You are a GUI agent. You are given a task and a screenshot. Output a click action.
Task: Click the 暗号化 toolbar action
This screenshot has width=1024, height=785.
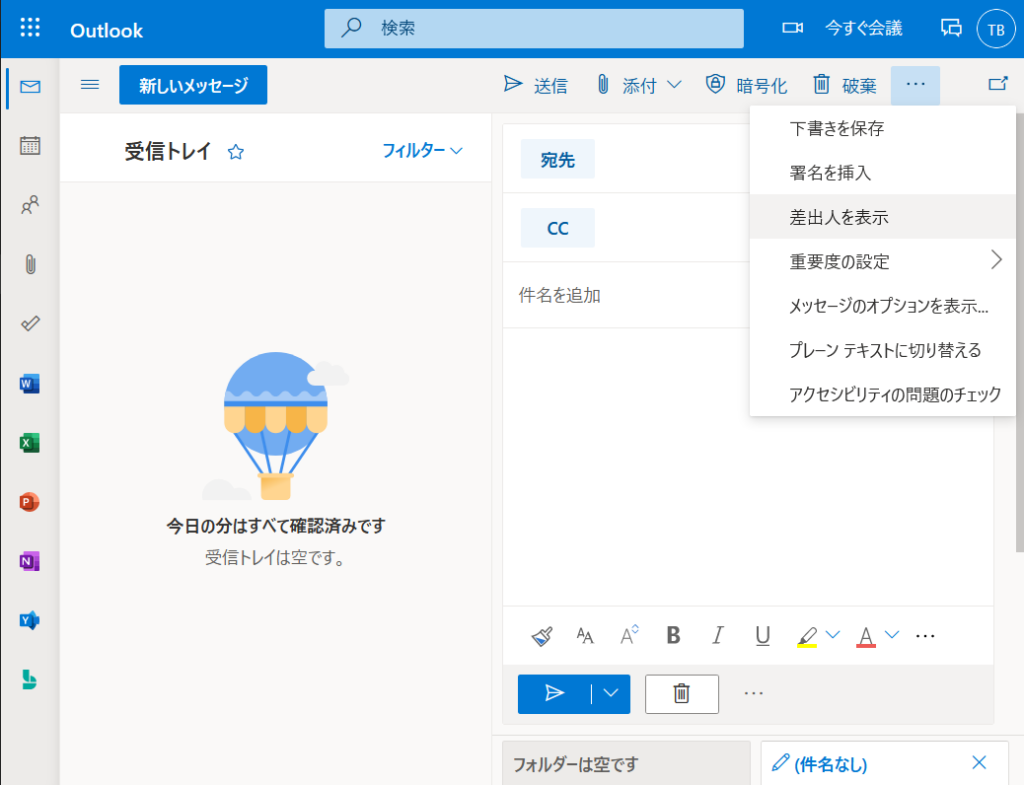(x=746, y=86)
